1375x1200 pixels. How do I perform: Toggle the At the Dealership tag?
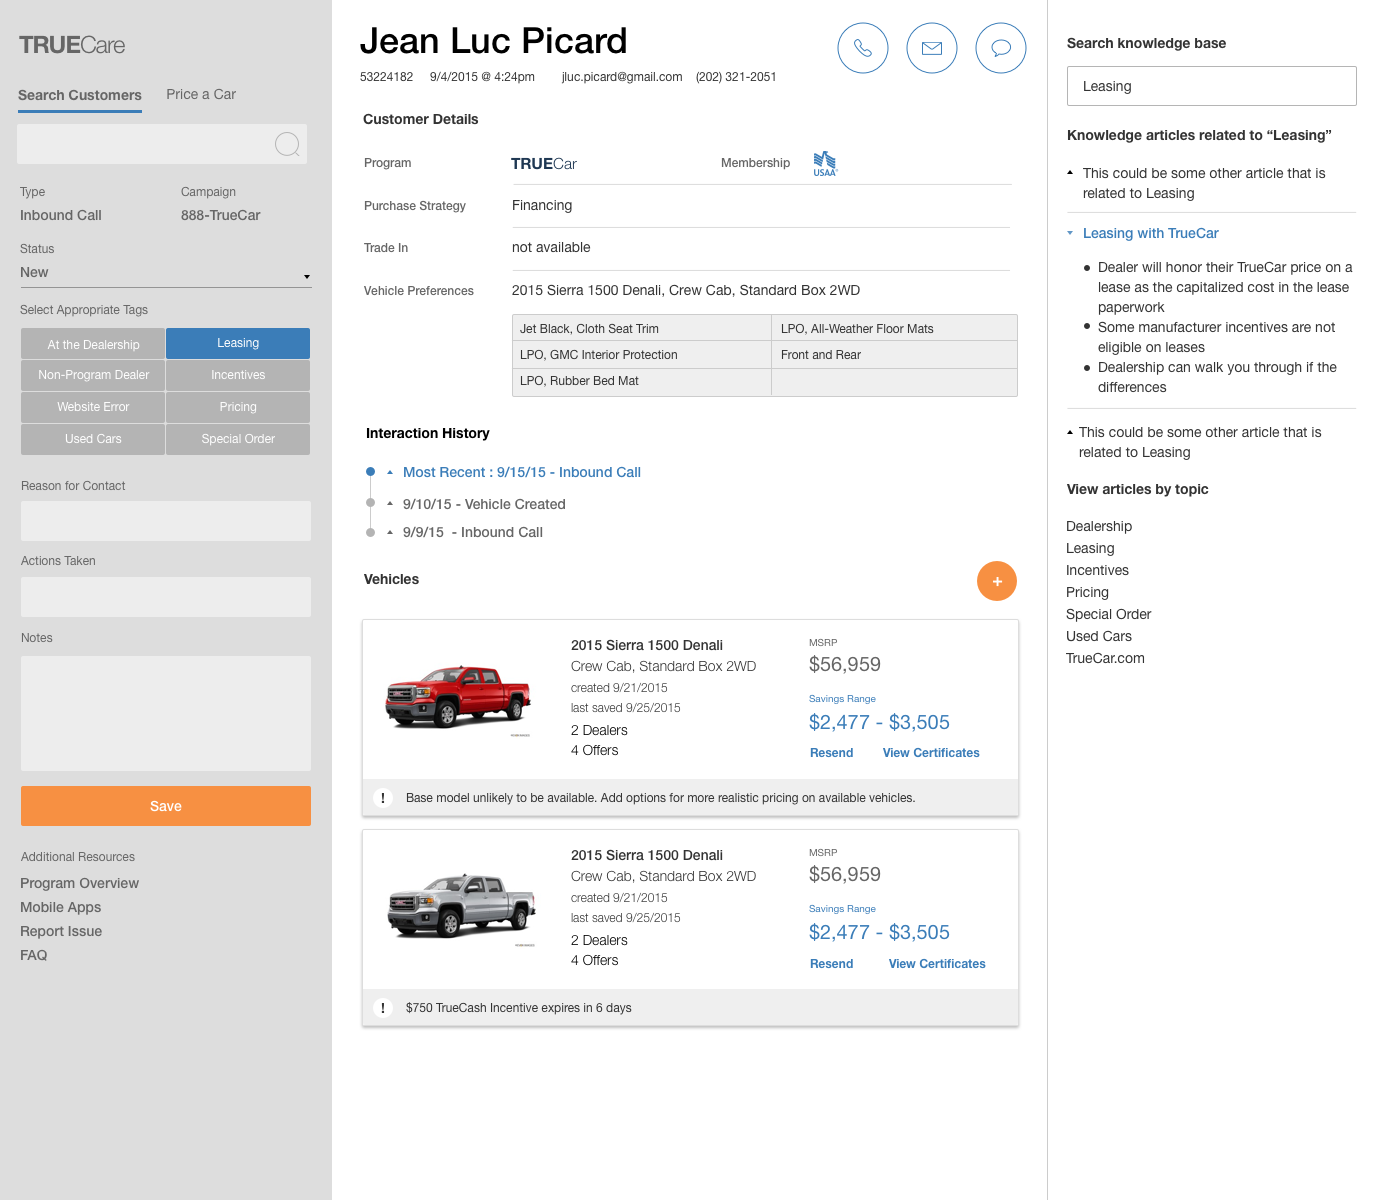tap(92, 343)
